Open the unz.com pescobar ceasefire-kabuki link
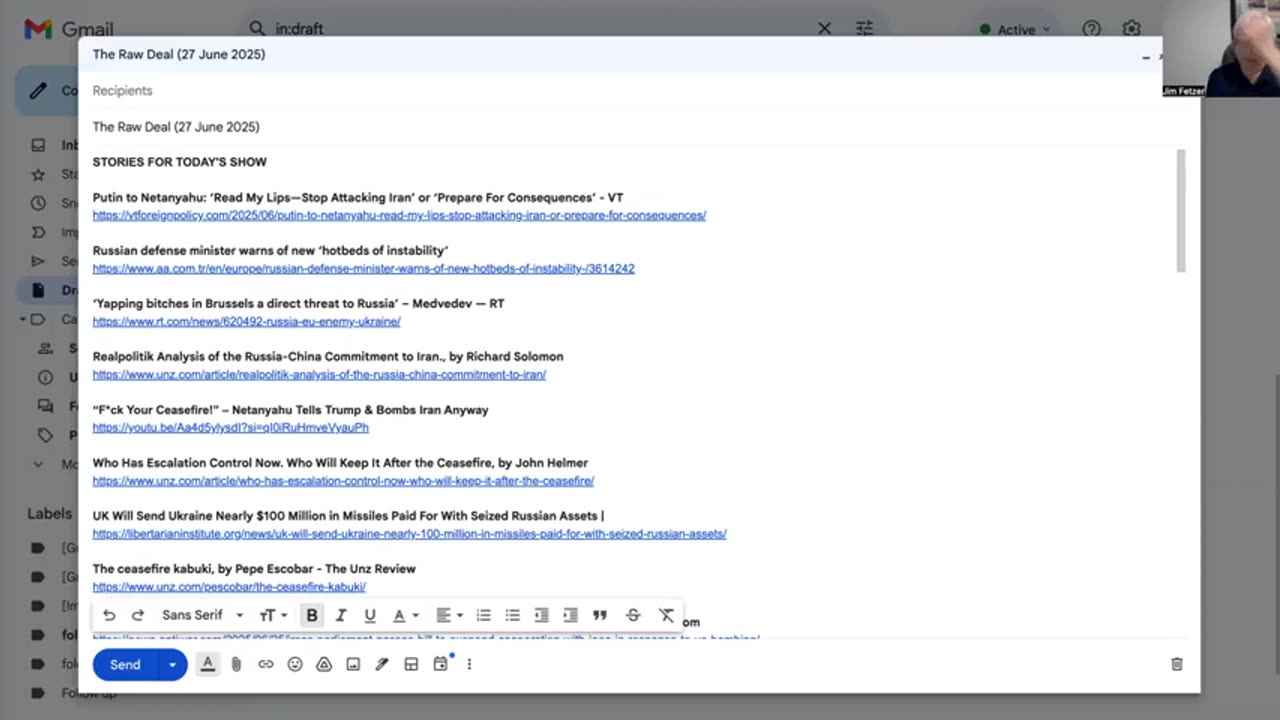 (x=229, y=587)
